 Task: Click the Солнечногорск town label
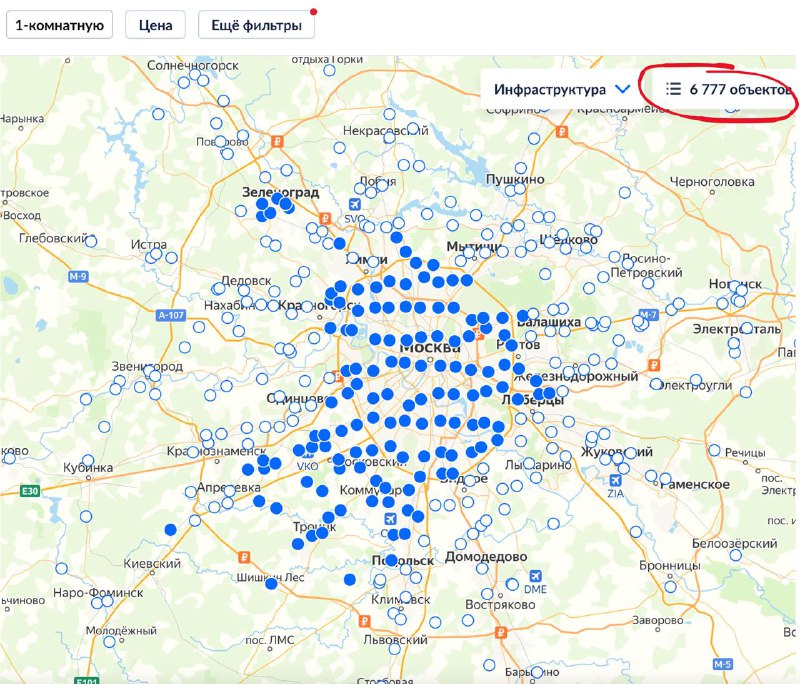(x=193, y=65)
